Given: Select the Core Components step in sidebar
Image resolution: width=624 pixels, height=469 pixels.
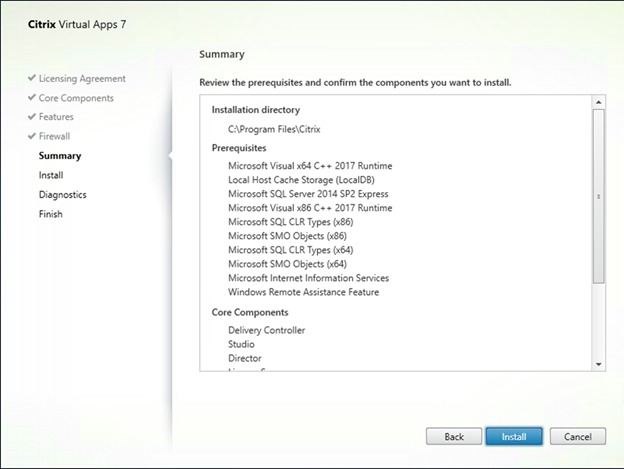Looking at the screenshot, I should point(76,98).
